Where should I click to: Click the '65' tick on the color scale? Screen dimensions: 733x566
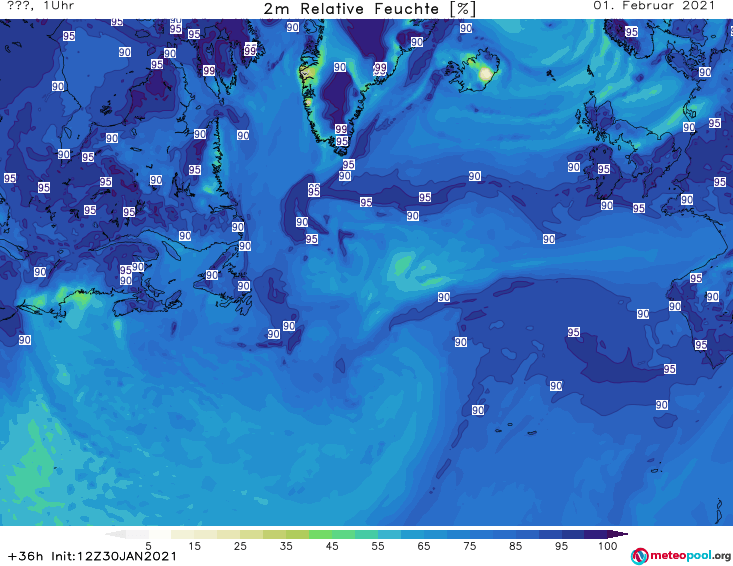pos(424,545)
